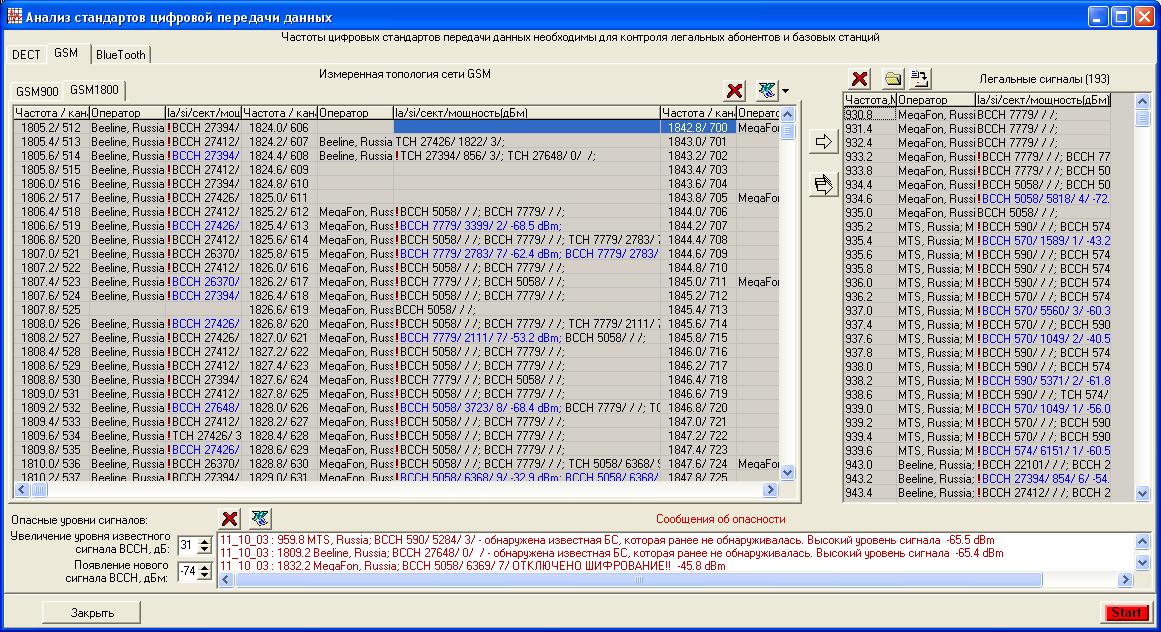This screenshot has width=1161, height=632.
Task: Click the red Start button
Action: [1126, 613]
